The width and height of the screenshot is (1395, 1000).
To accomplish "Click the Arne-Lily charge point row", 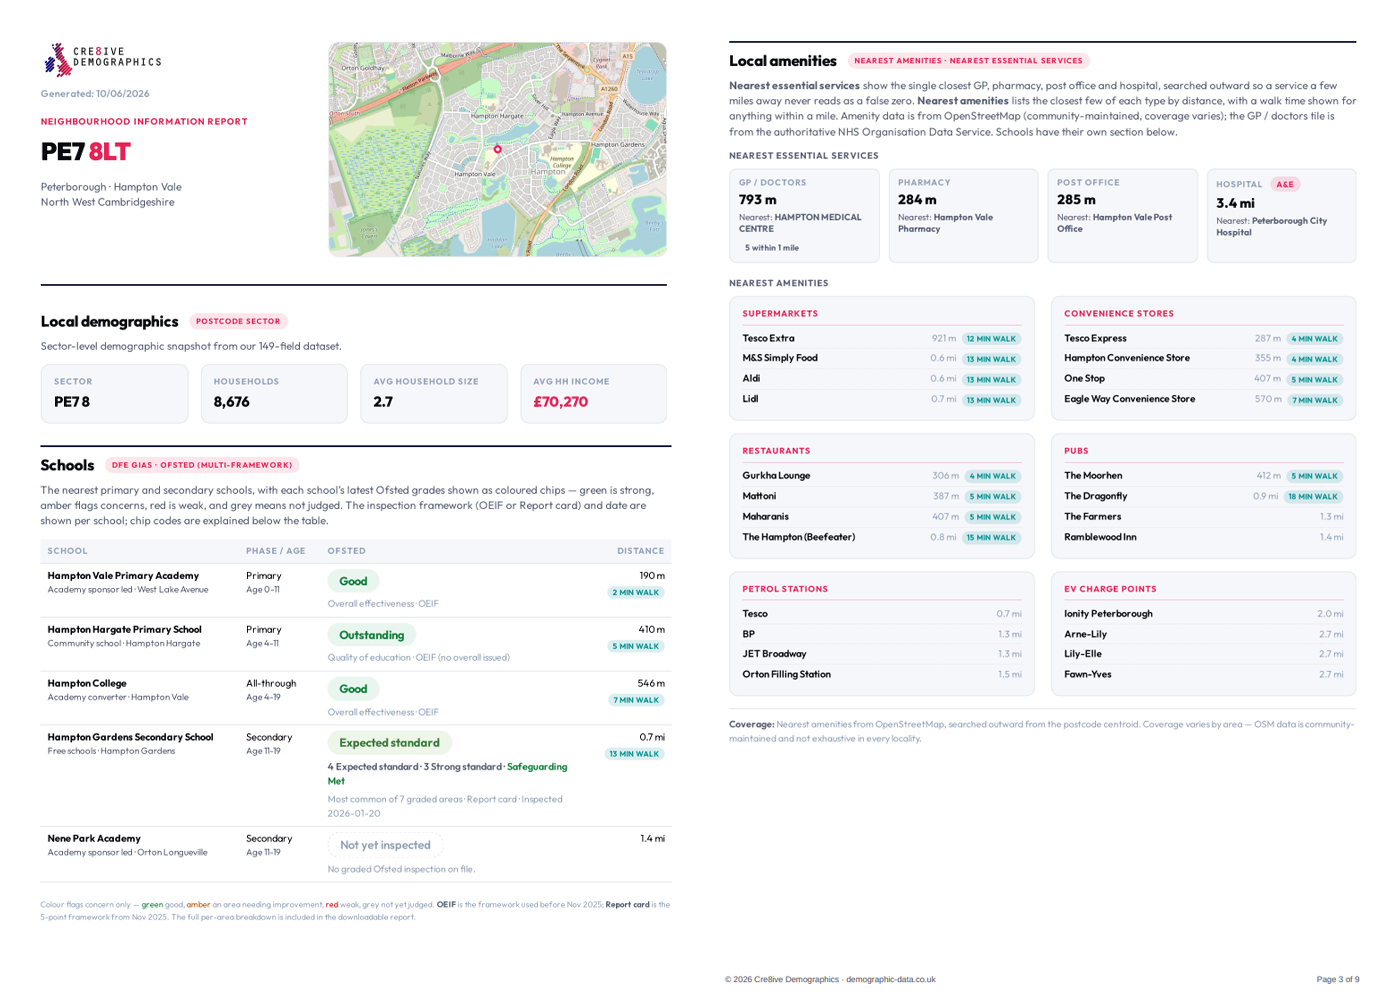I will 1204,634.
